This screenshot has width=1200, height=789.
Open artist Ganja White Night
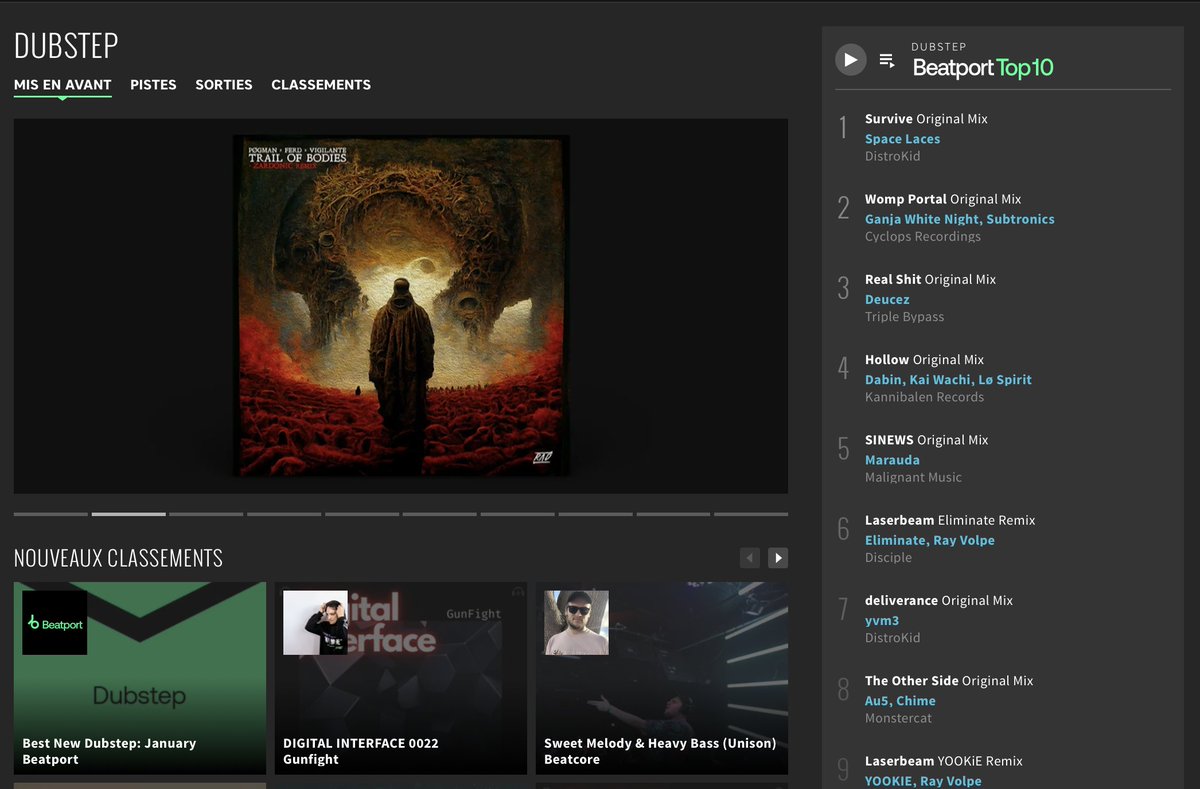point(923,219)
